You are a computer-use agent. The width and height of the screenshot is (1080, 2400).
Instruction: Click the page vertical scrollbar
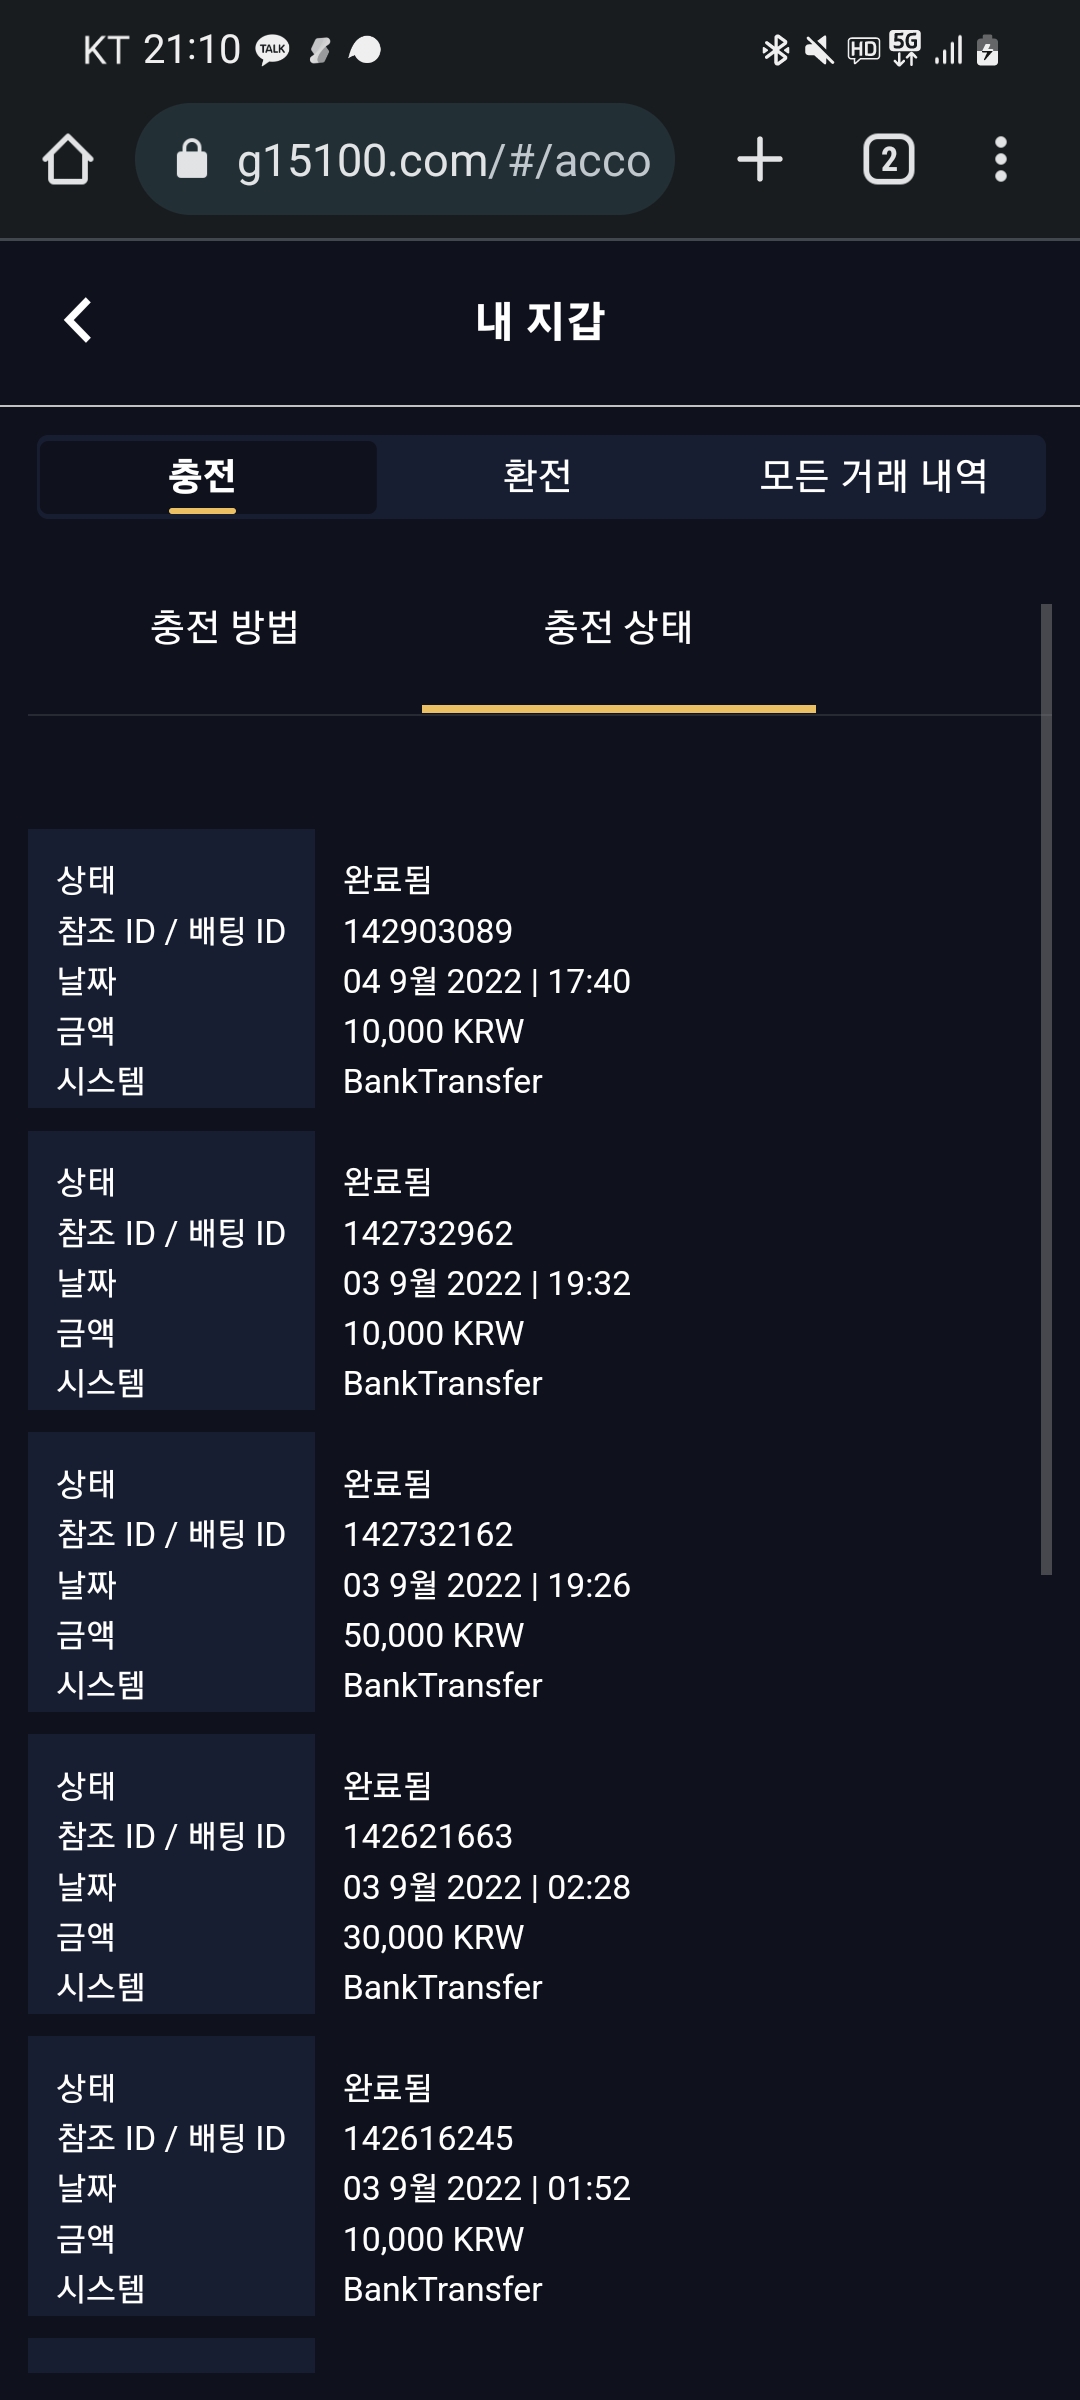point(1046,1089)
